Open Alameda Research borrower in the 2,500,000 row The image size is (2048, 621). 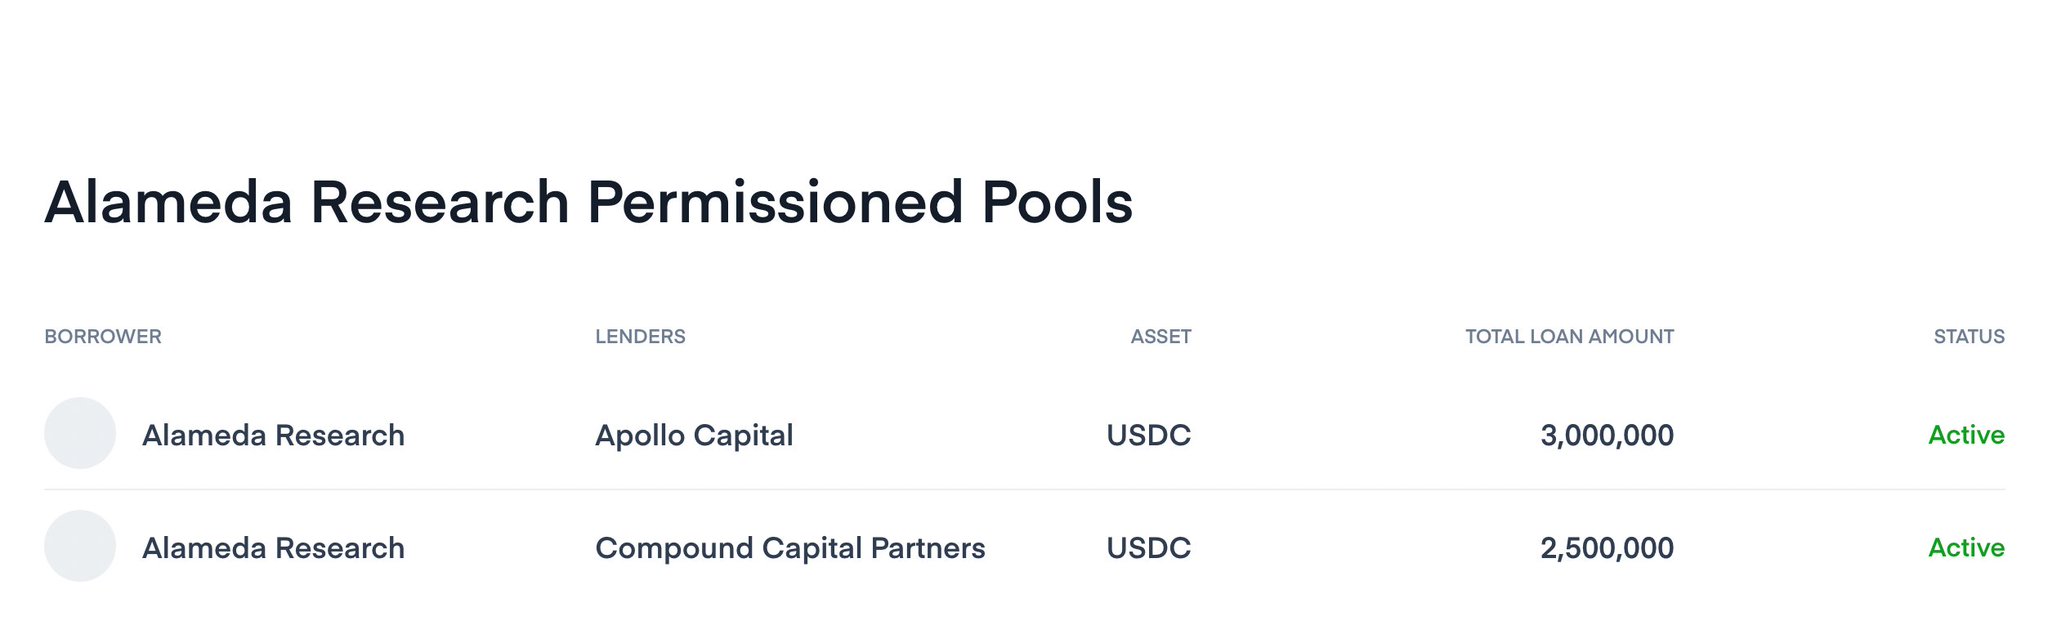pos(273,548)
